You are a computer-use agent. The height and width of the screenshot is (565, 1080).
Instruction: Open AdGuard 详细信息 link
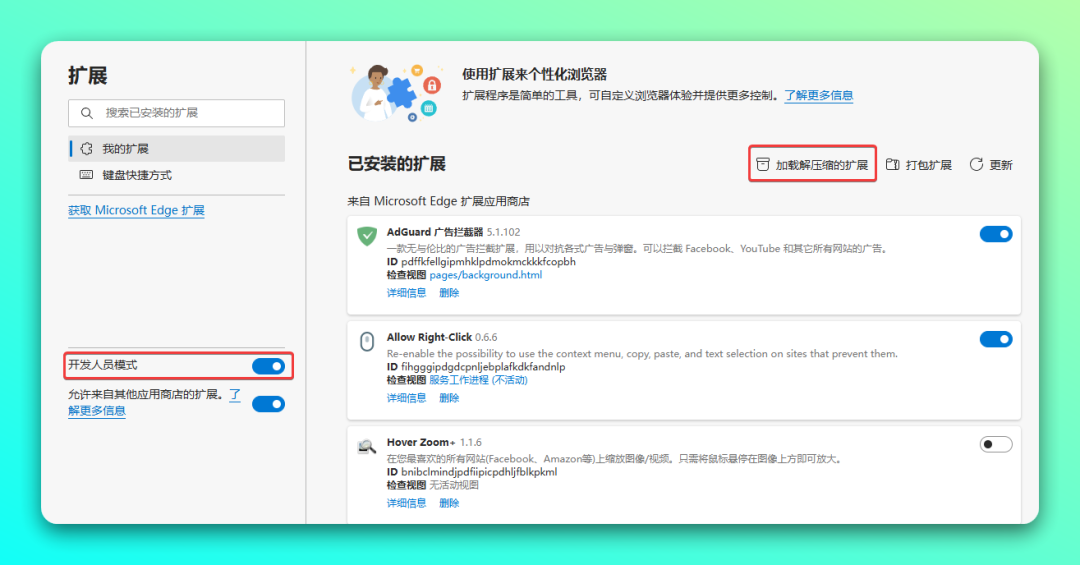tap(406, 293)
